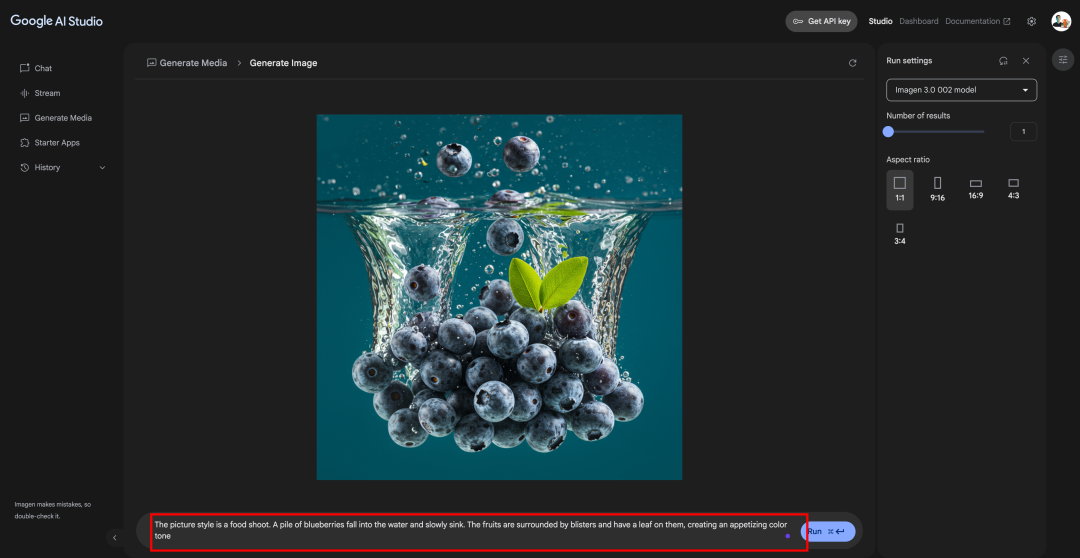Adjust the Number of results slider
1080x558 pixels.
click(x=935, y=132)
